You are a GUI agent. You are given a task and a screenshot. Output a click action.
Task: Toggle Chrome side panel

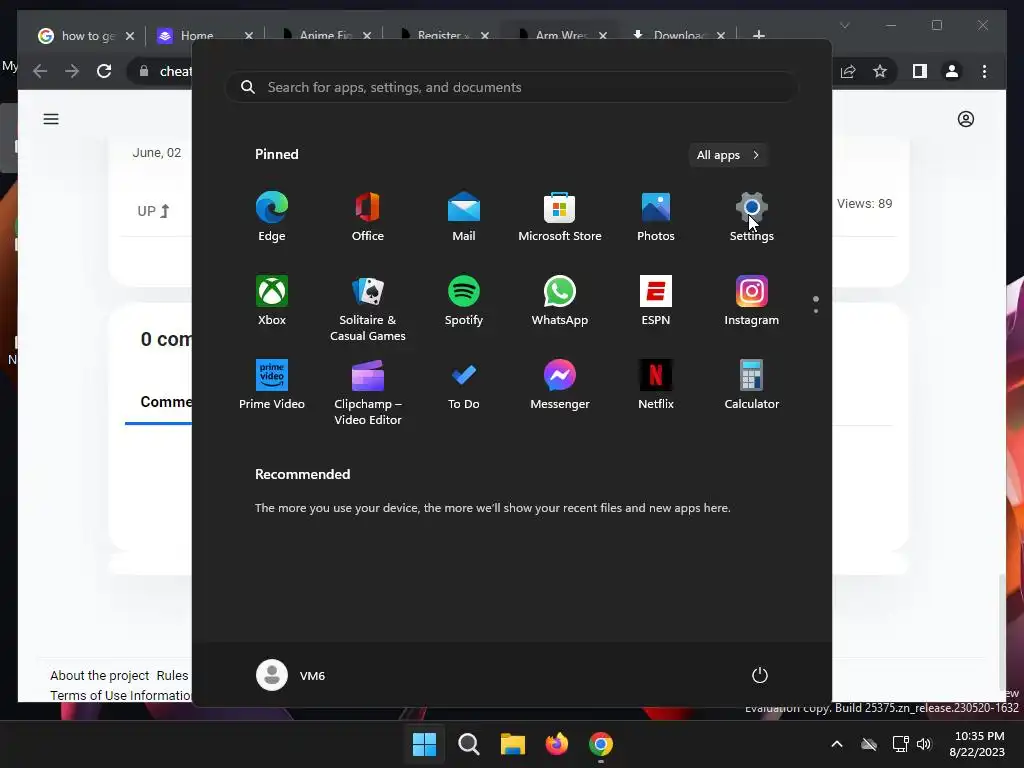(920, 71)
